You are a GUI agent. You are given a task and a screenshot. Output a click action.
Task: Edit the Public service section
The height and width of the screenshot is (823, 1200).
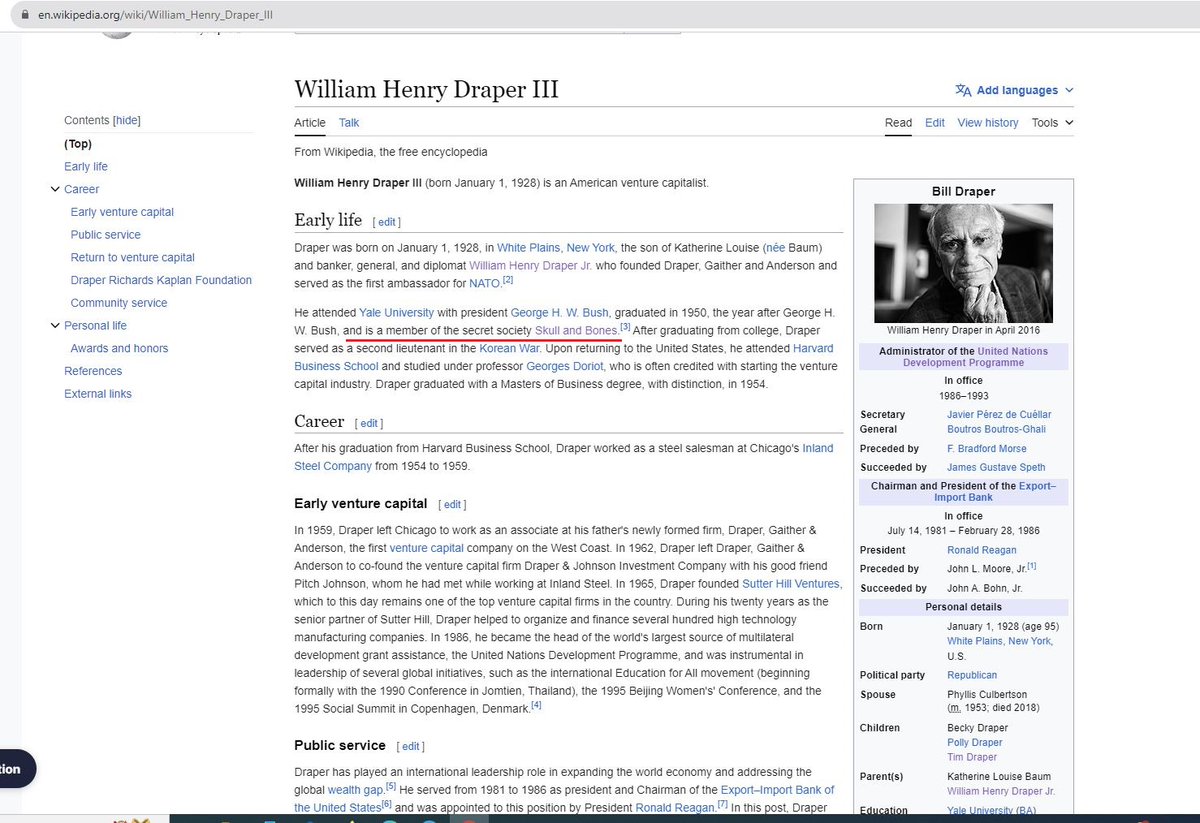(x=410, y=747)
